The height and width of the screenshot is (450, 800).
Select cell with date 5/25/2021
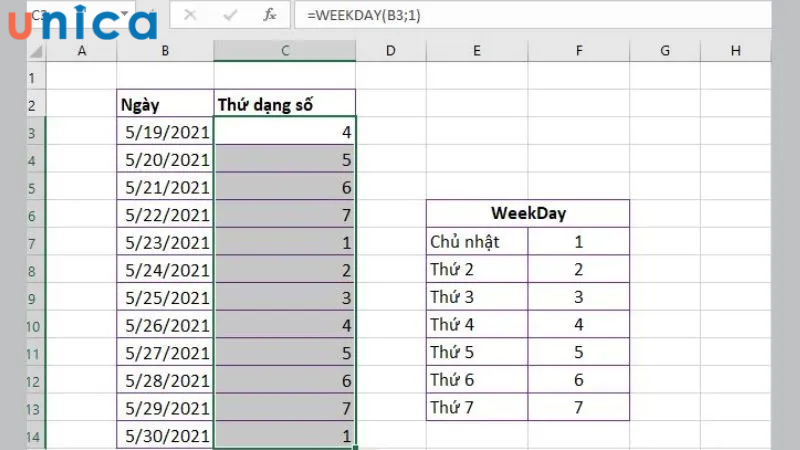point(165,297)
